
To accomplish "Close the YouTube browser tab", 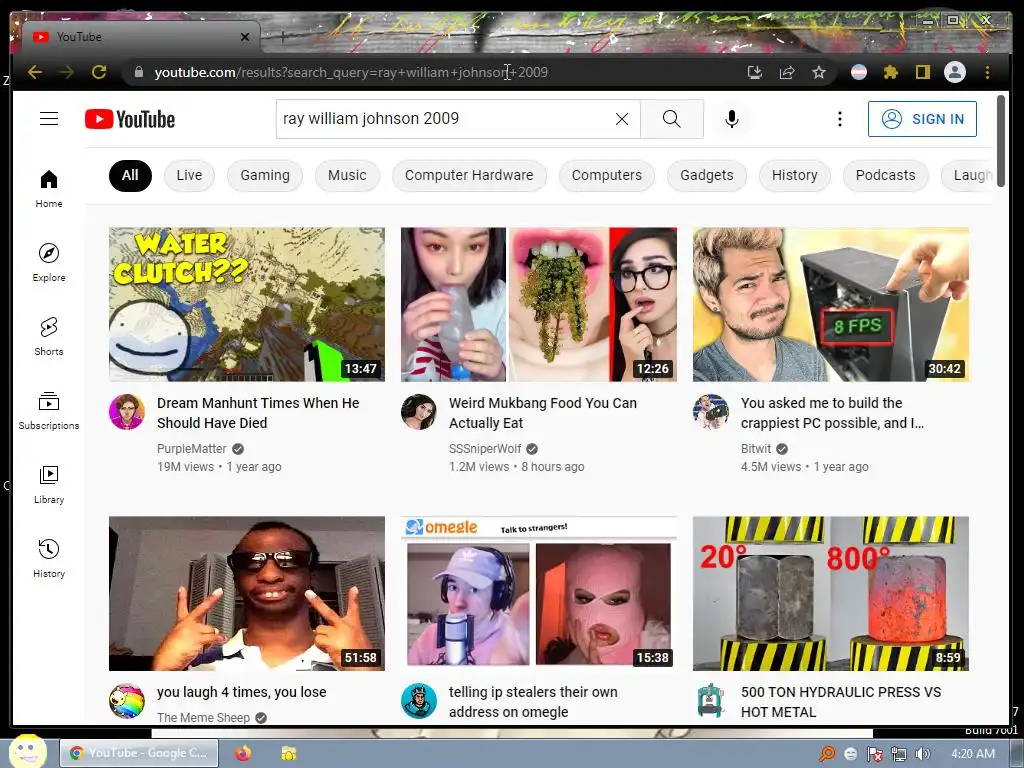I will tap(245, 37).
